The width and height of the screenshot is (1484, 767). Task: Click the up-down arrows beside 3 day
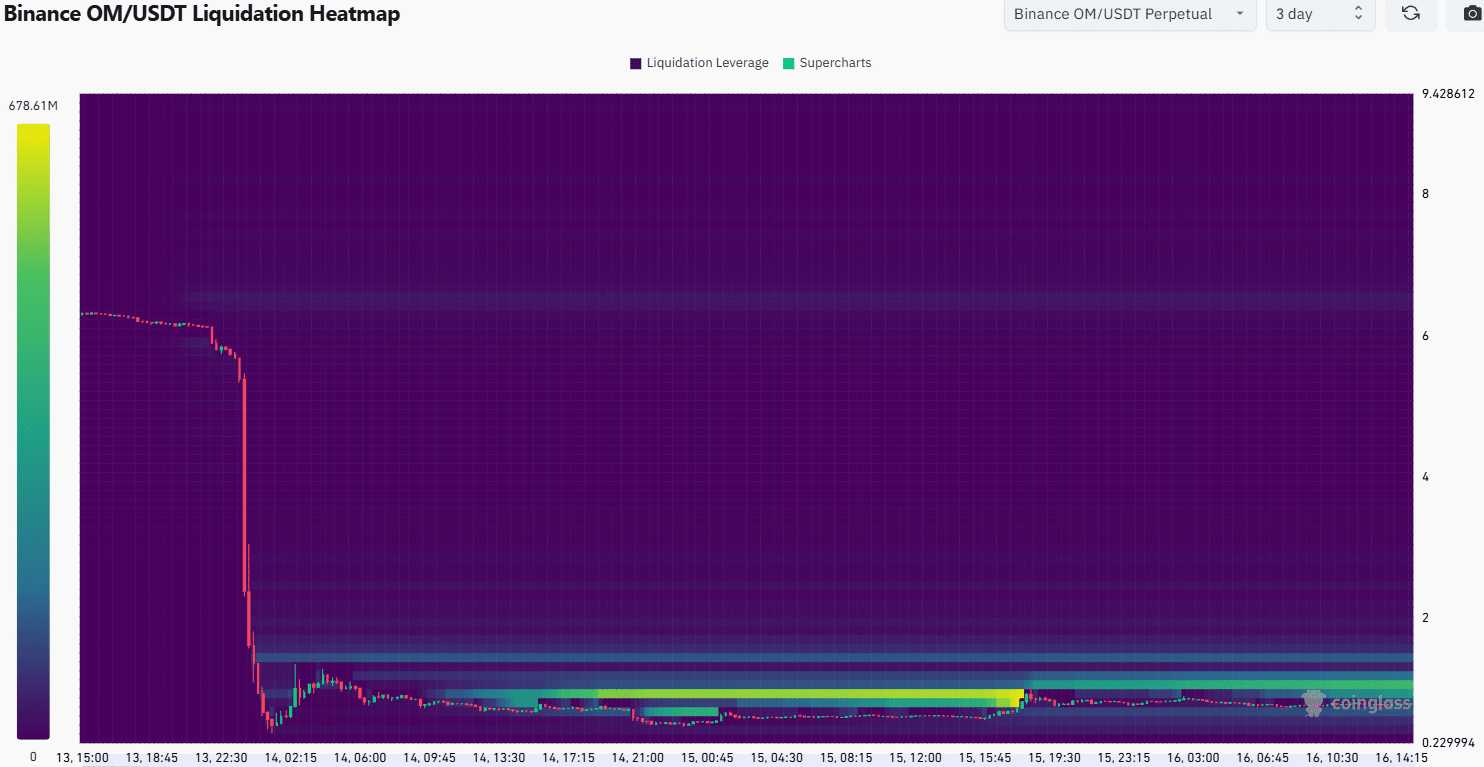click(1358, 14)
